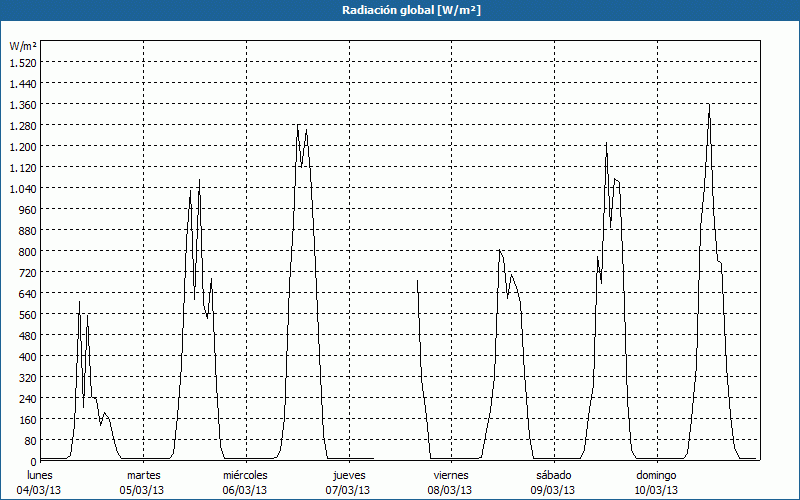Click the lunes radiation peak near 600
The height and width of the screenshot is (500, 800).
[x=79, y=301]
